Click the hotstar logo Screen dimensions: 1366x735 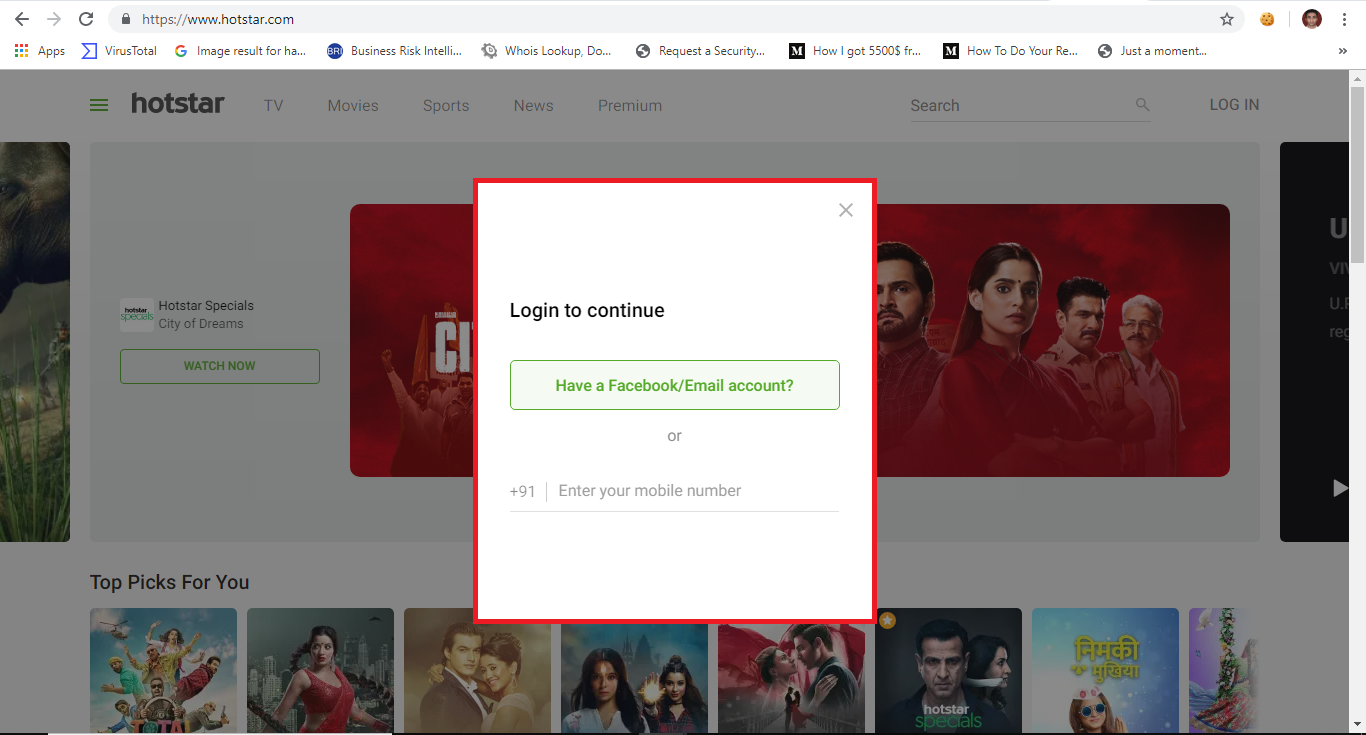(178, 103)
